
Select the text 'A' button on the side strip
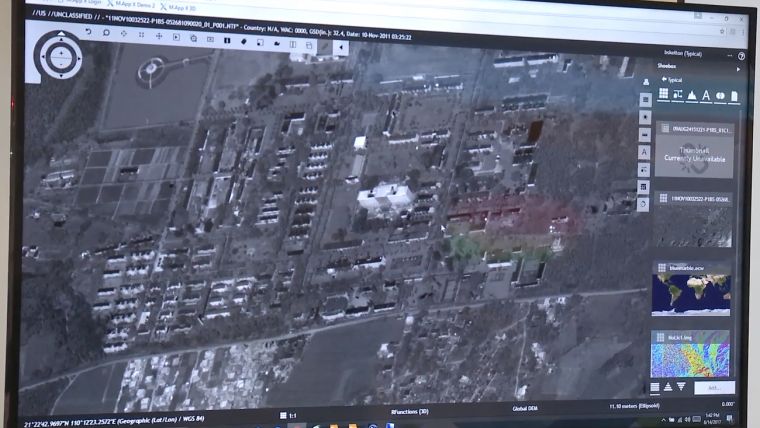[x=644, y=152]
